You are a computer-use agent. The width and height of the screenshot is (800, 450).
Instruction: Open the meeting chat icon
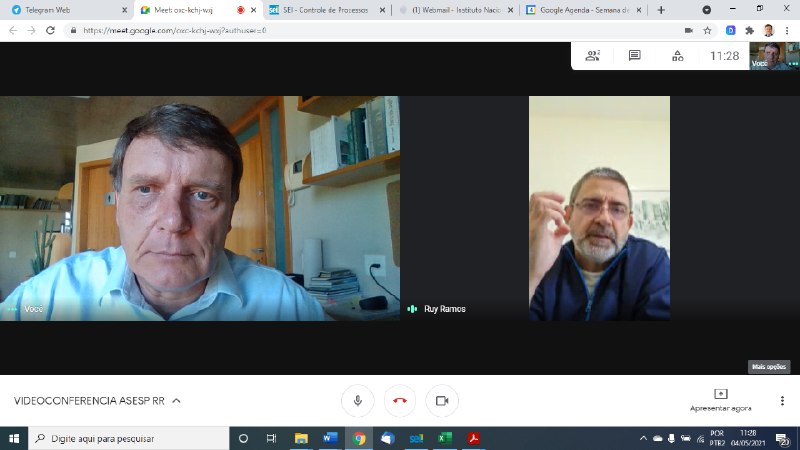(x=634, y=56)
